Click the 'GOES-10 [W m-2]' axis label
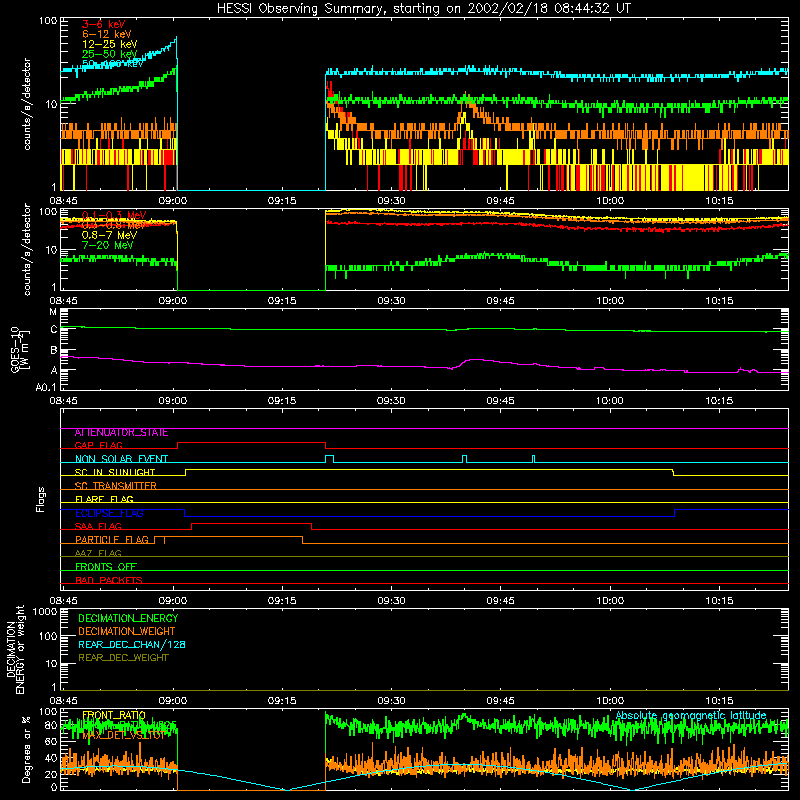 (20, 349)
